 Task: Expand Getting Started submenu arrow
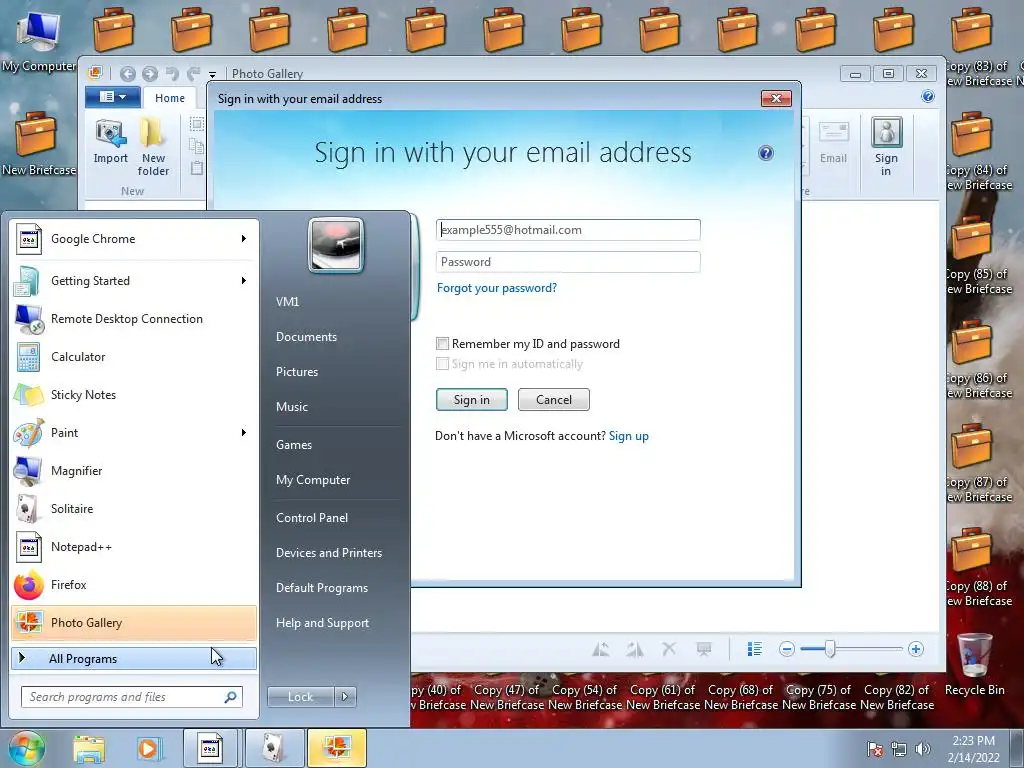pyautogui.click(x=244, y=281)
